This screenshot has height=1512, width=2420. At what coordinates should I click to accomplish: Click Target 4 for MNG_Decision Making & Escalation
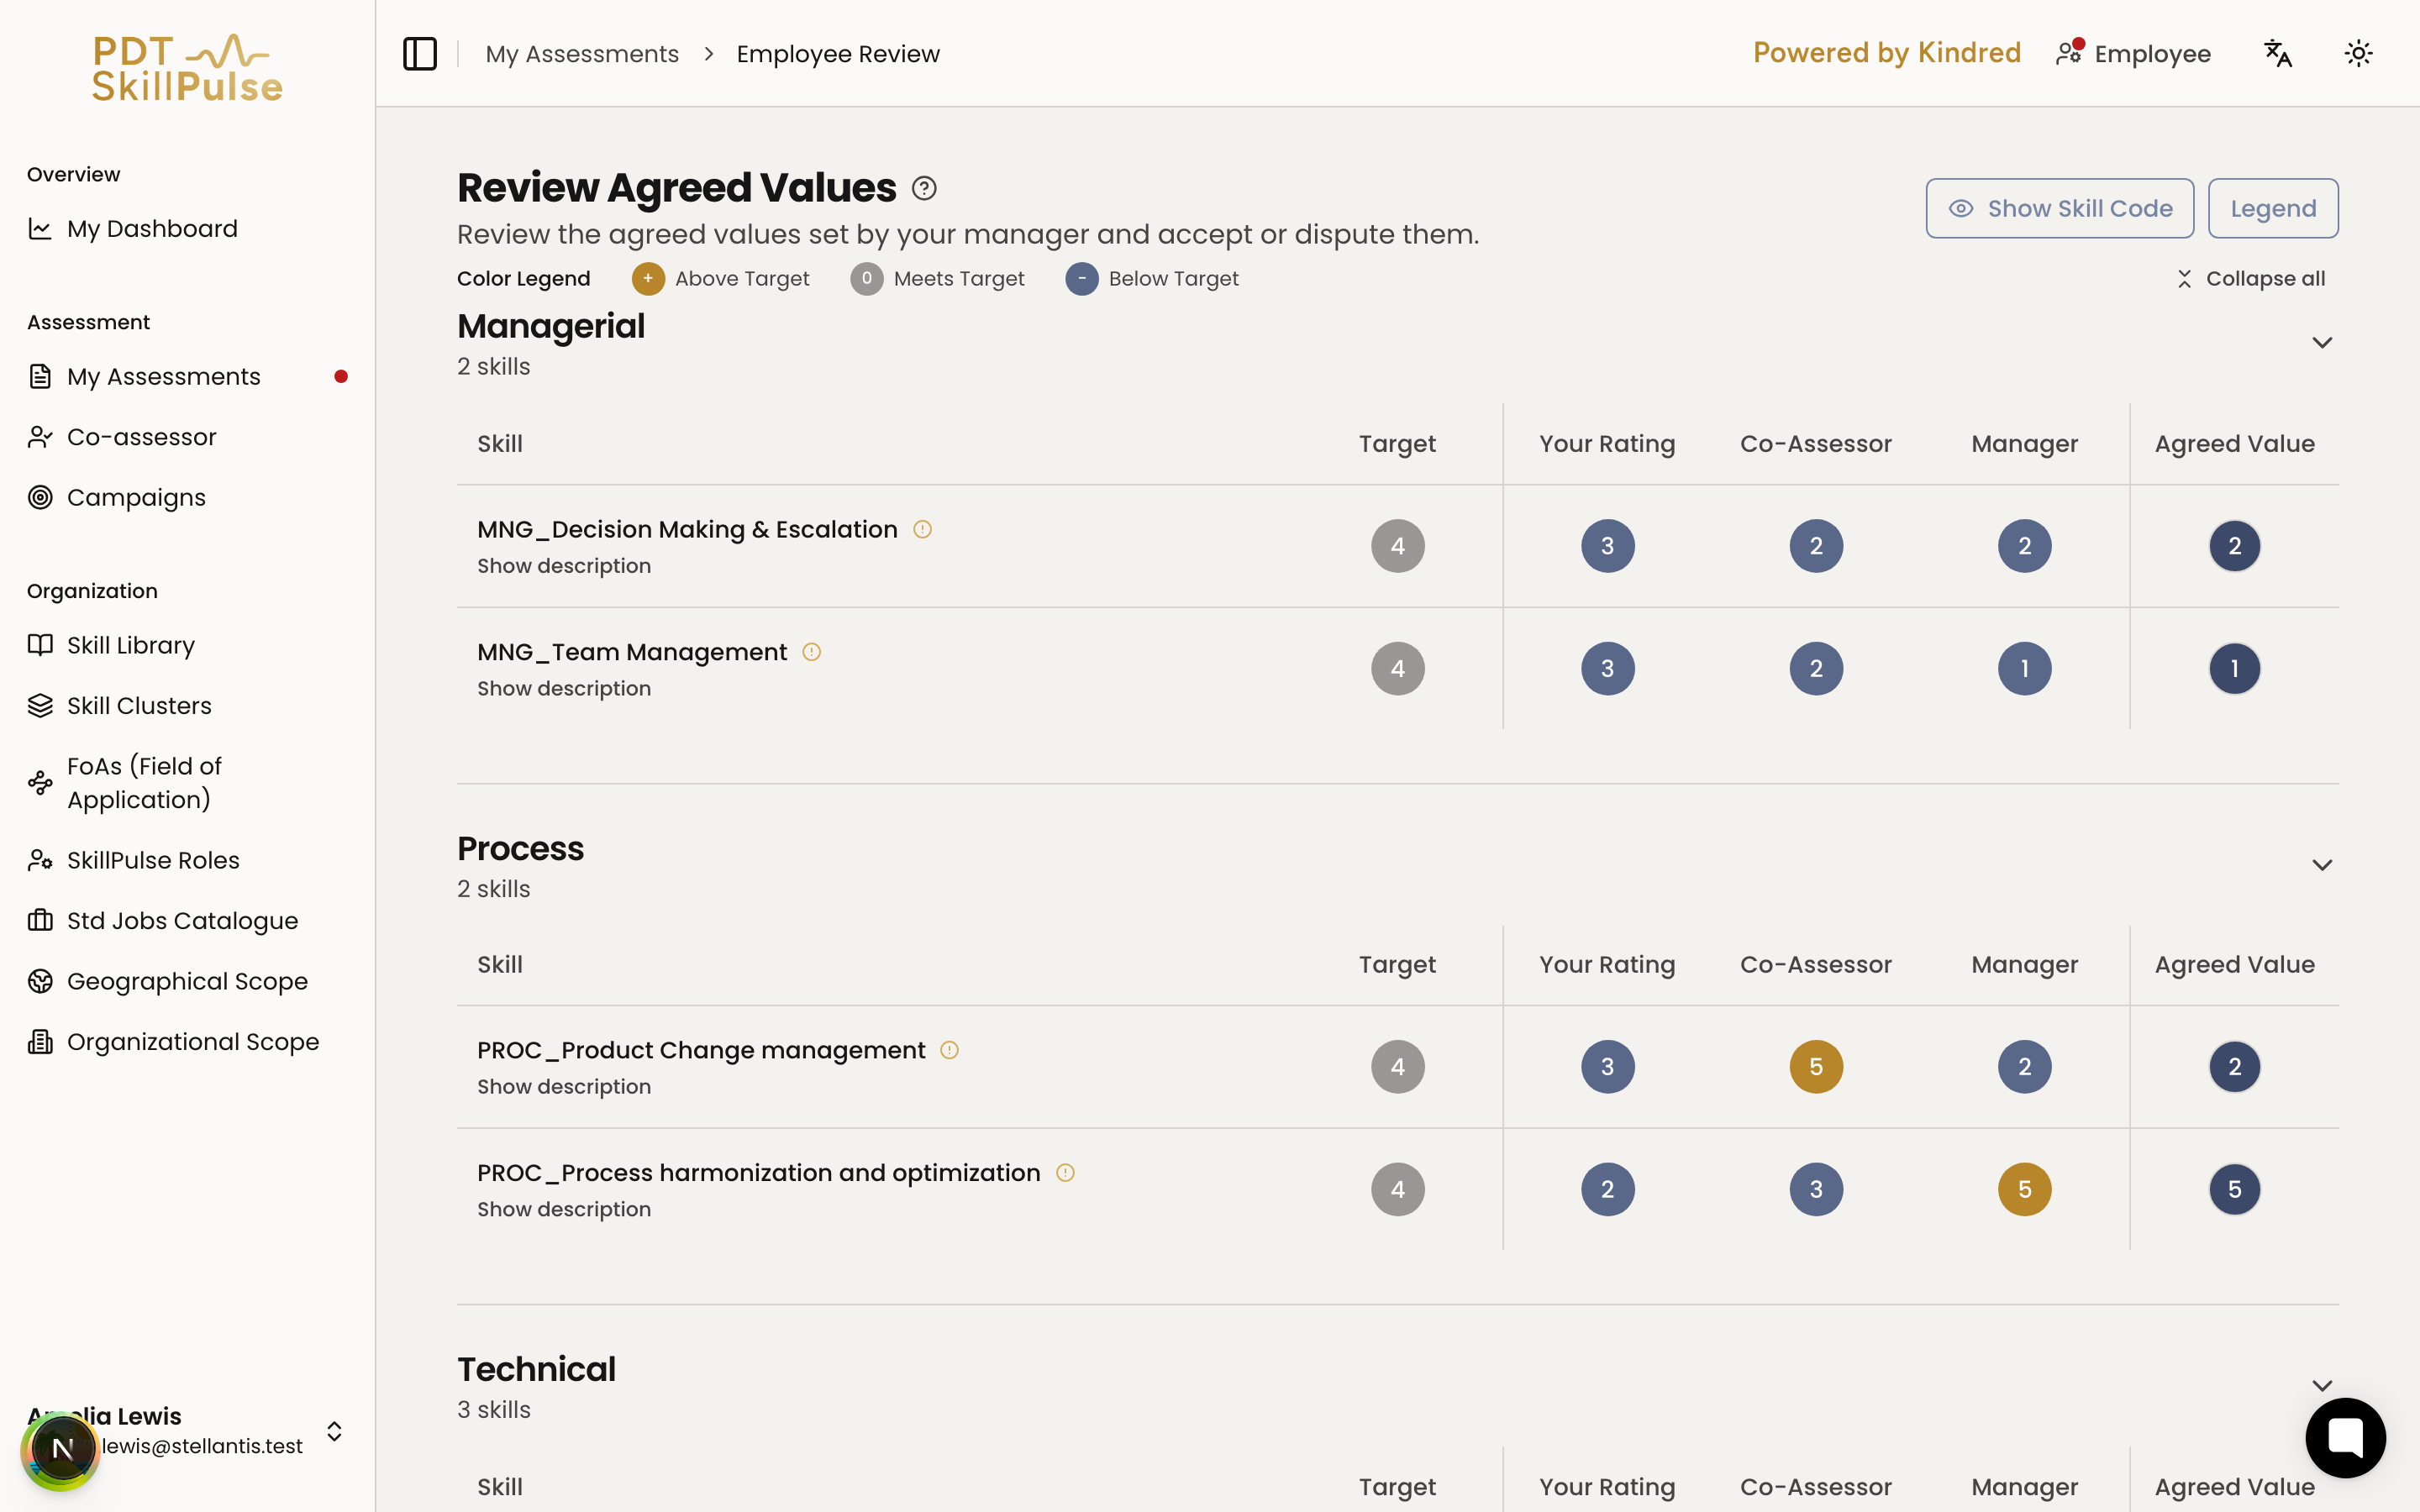pos(1398,546)
